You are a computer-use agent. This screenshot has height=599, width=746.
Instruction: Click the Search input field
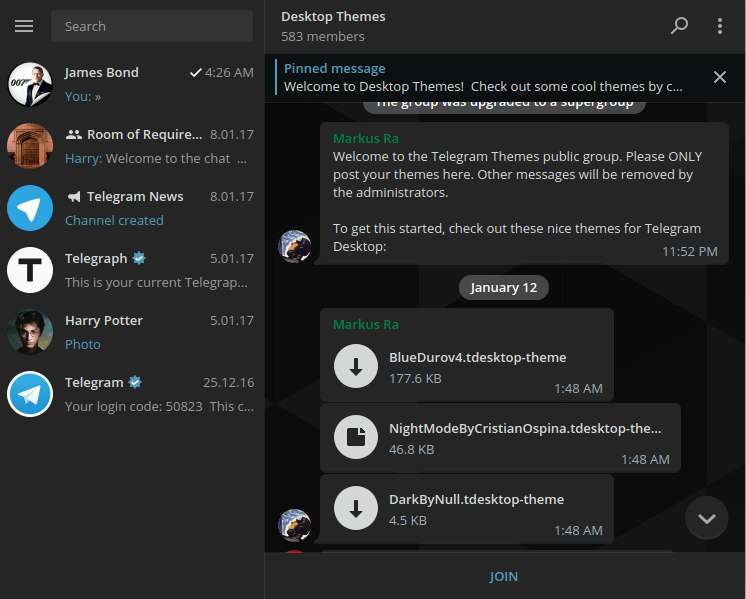pos(152,26)
